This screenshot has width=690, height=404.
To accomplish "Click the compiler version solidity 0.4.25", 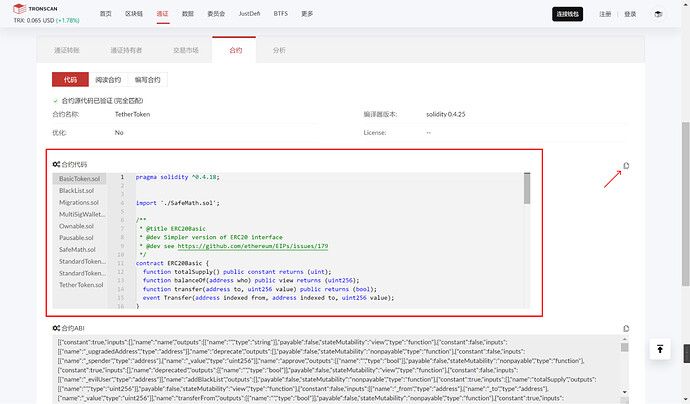I will 445,114.
